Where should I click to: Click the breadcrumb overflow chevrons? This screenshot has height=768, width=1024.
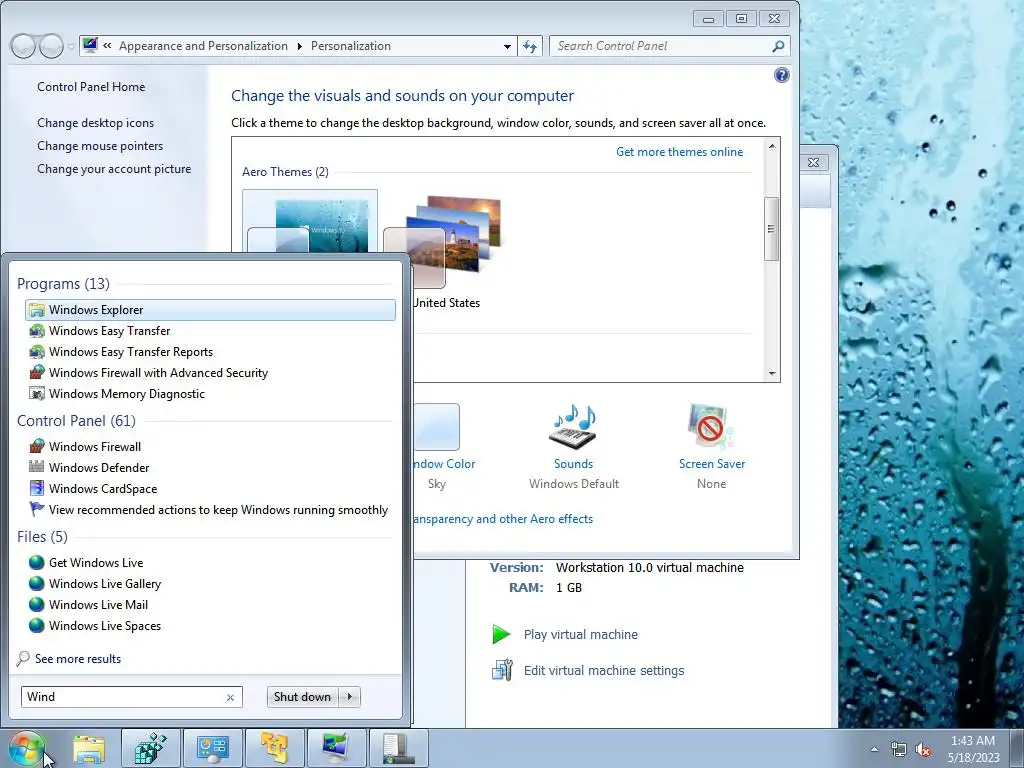[x=107, y=46]
